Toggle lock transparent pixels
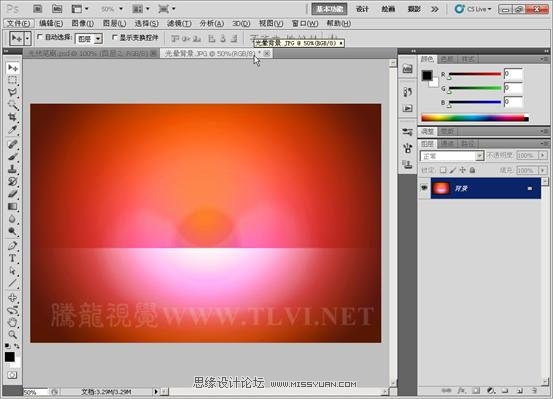 (x=443, y=170)
